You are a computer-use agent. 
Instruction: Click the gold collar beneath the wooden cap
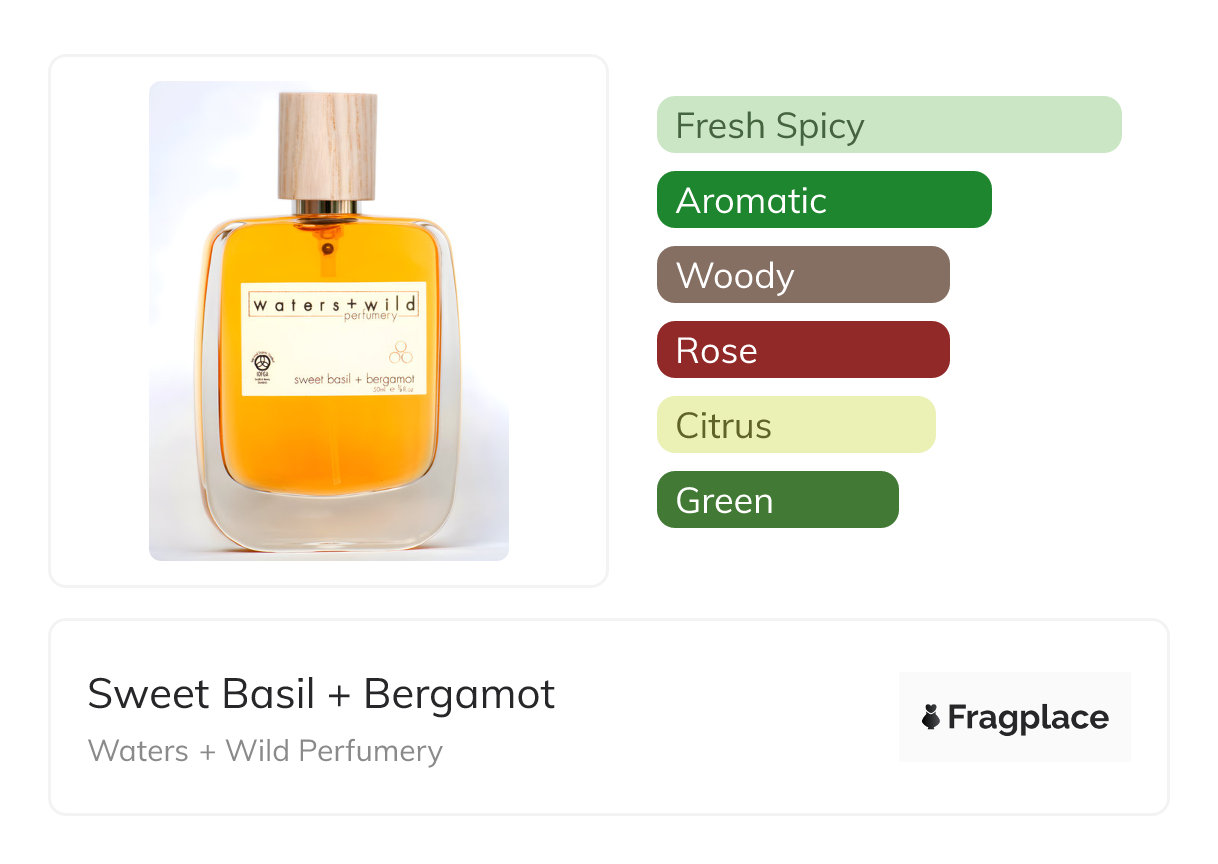tap(327, 207)
